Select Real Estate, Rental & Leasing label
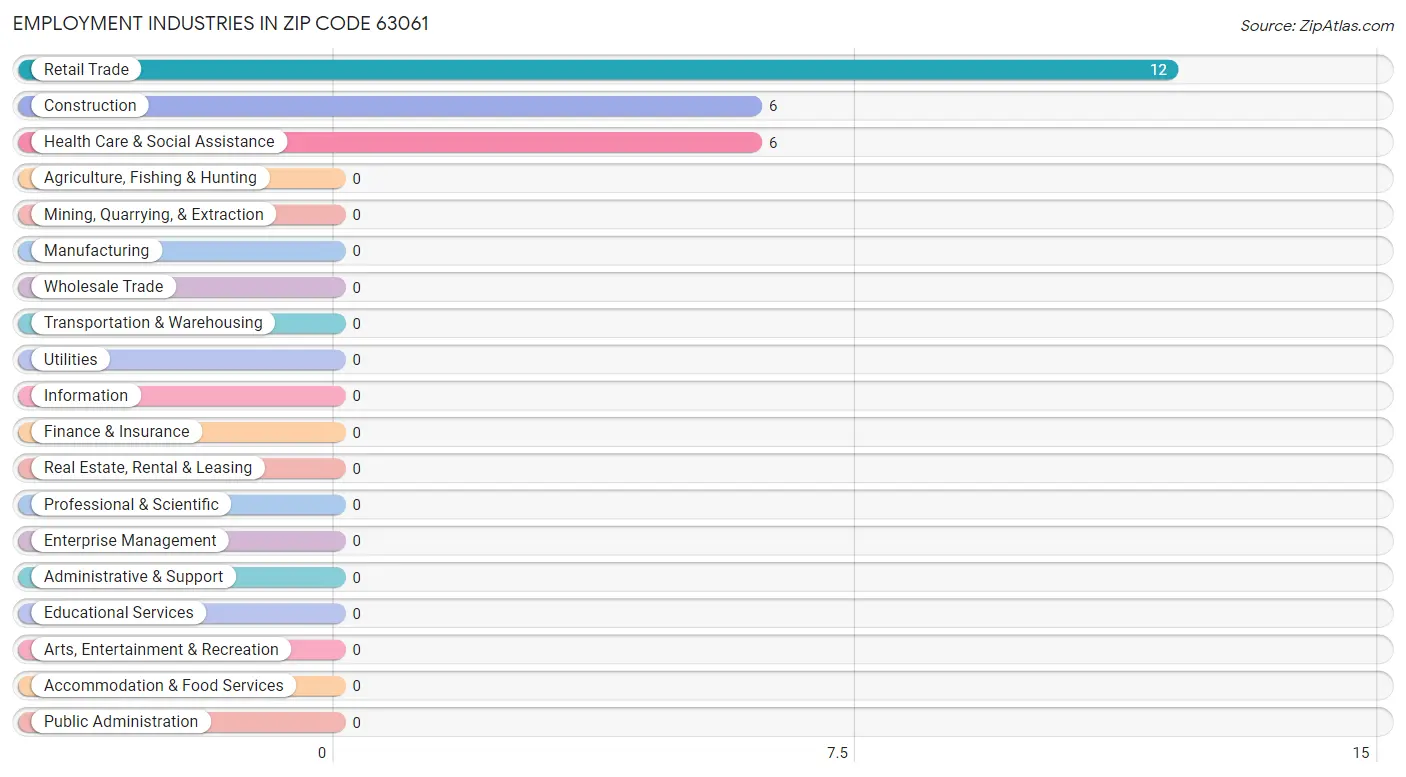1406x777 pixels. pos(148,468)
